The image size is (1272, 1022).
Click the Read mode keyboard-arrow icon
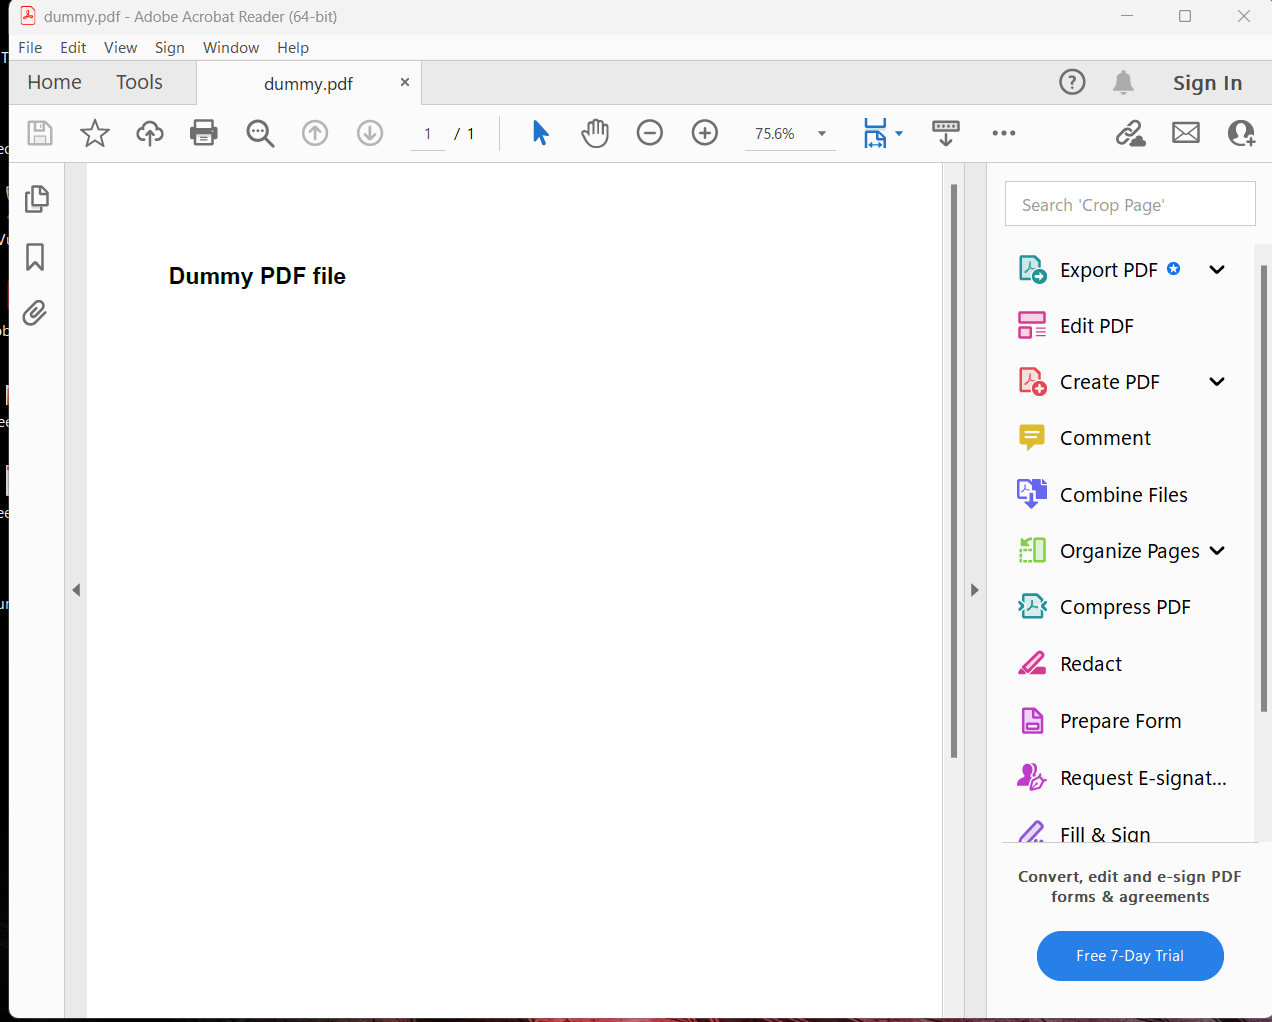(x=946, y=133)
